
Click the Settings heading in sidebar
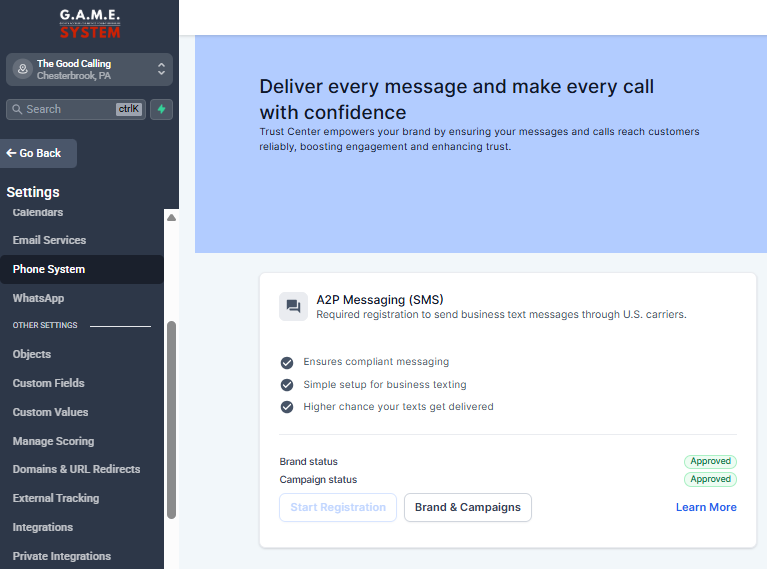33,192
